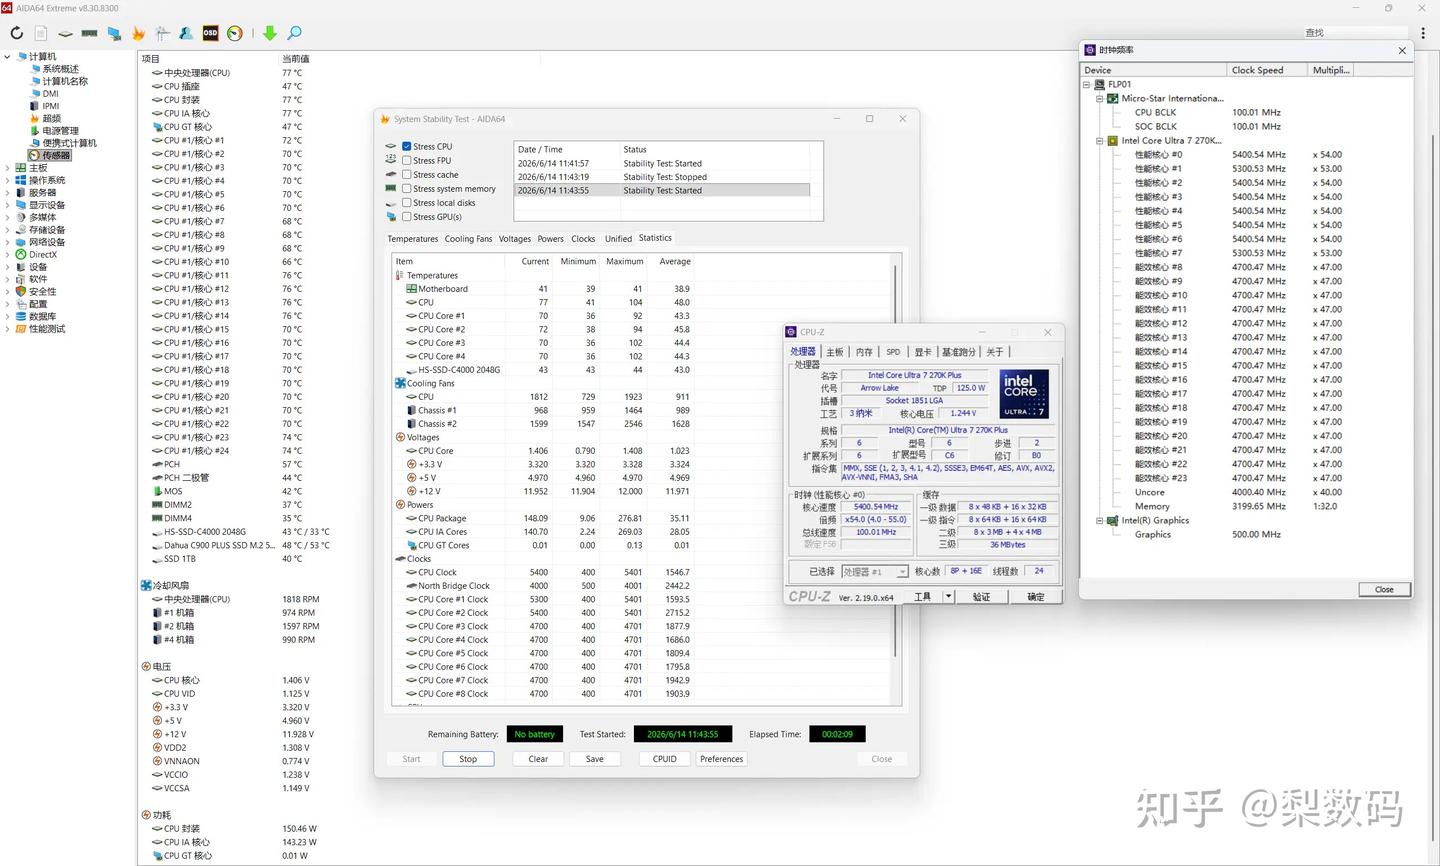1440x866 pixels.
Task: Click the user silhouette toolbar icon
Action: pyautogui.click(x=186, y=33)
